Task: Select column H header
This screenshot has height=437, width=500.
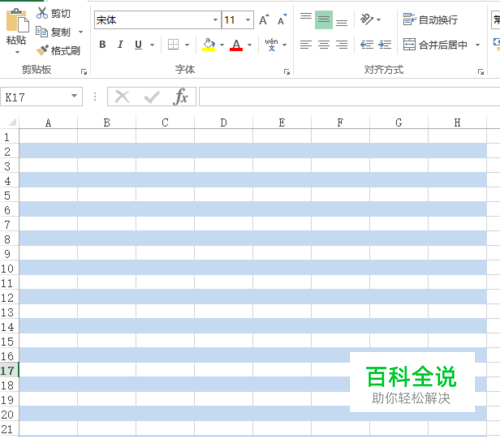Action: (x=457, y=123)
